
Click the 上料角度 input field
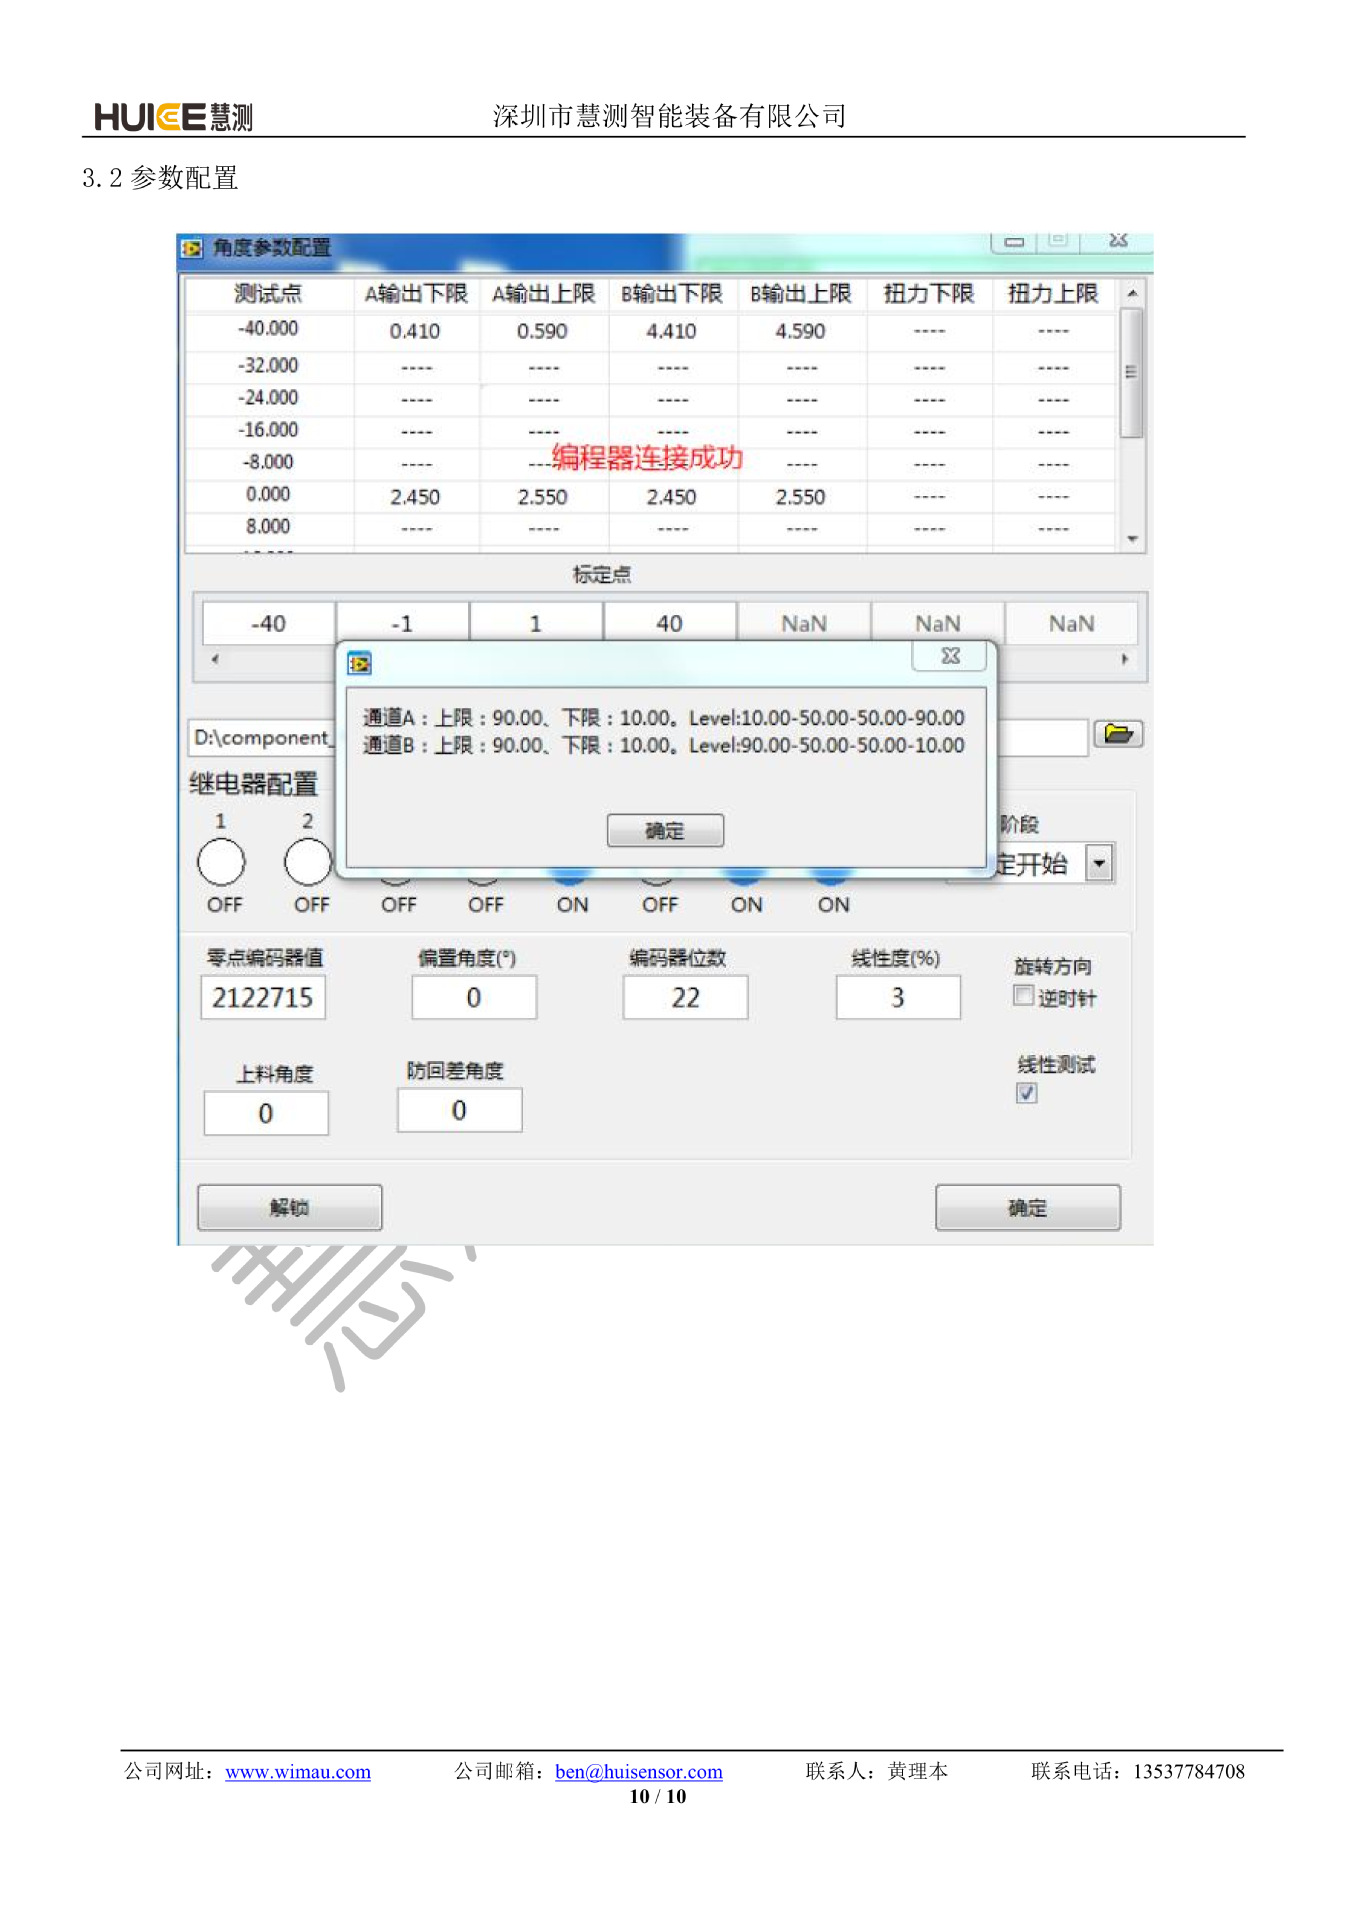266,1113
